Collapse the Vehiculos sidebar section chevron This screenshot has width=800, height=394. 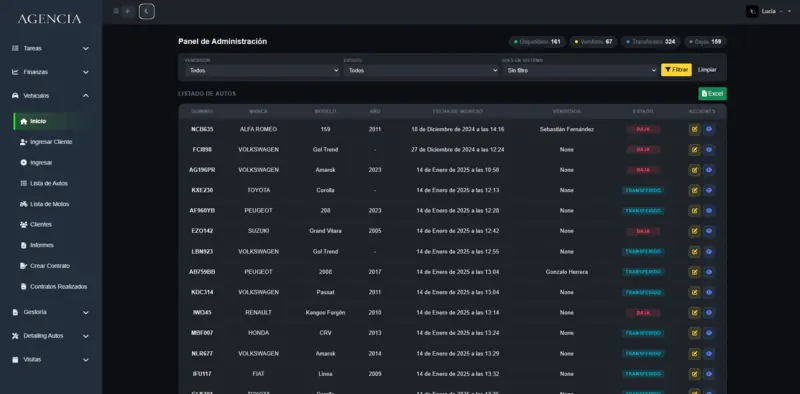click(86, 96)
